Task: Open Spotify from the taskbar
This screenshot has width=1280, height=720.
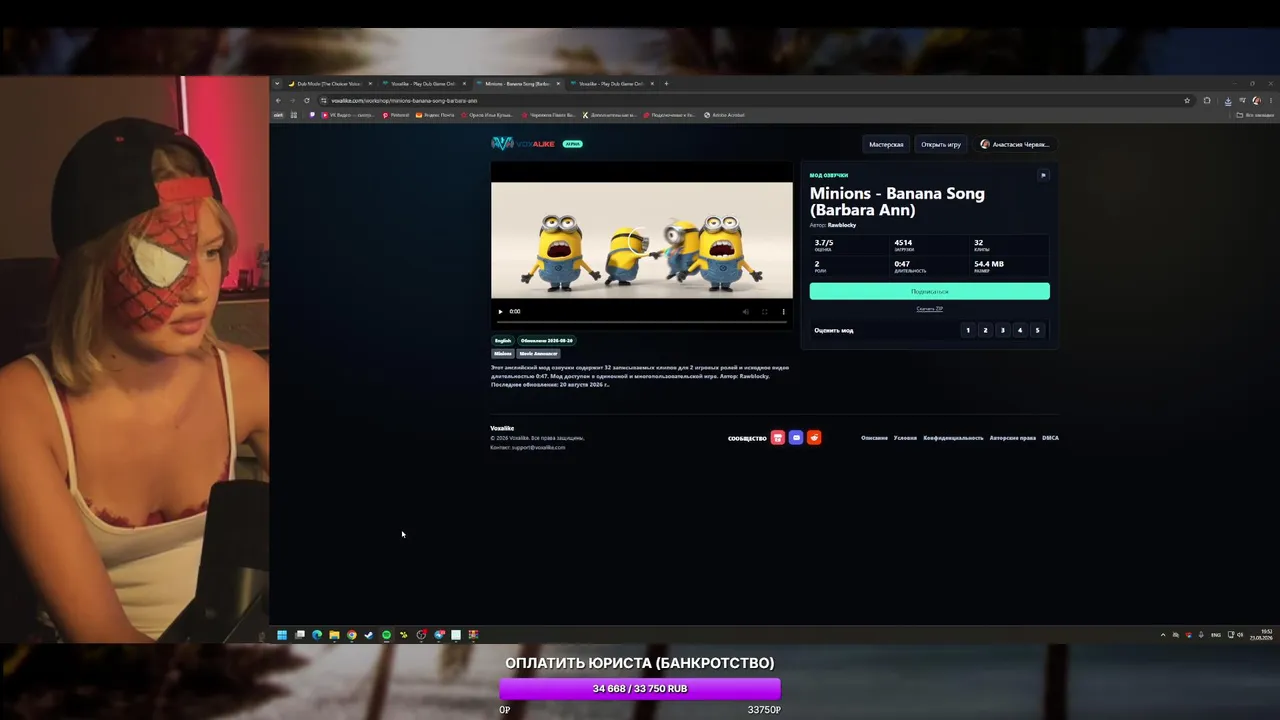Action: pos(386,635)
